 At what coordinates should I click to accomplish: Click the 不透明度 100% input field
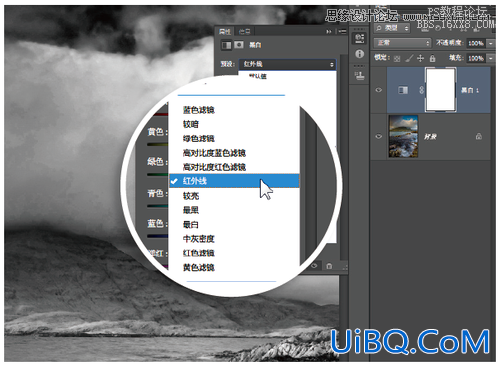[476, 43]
